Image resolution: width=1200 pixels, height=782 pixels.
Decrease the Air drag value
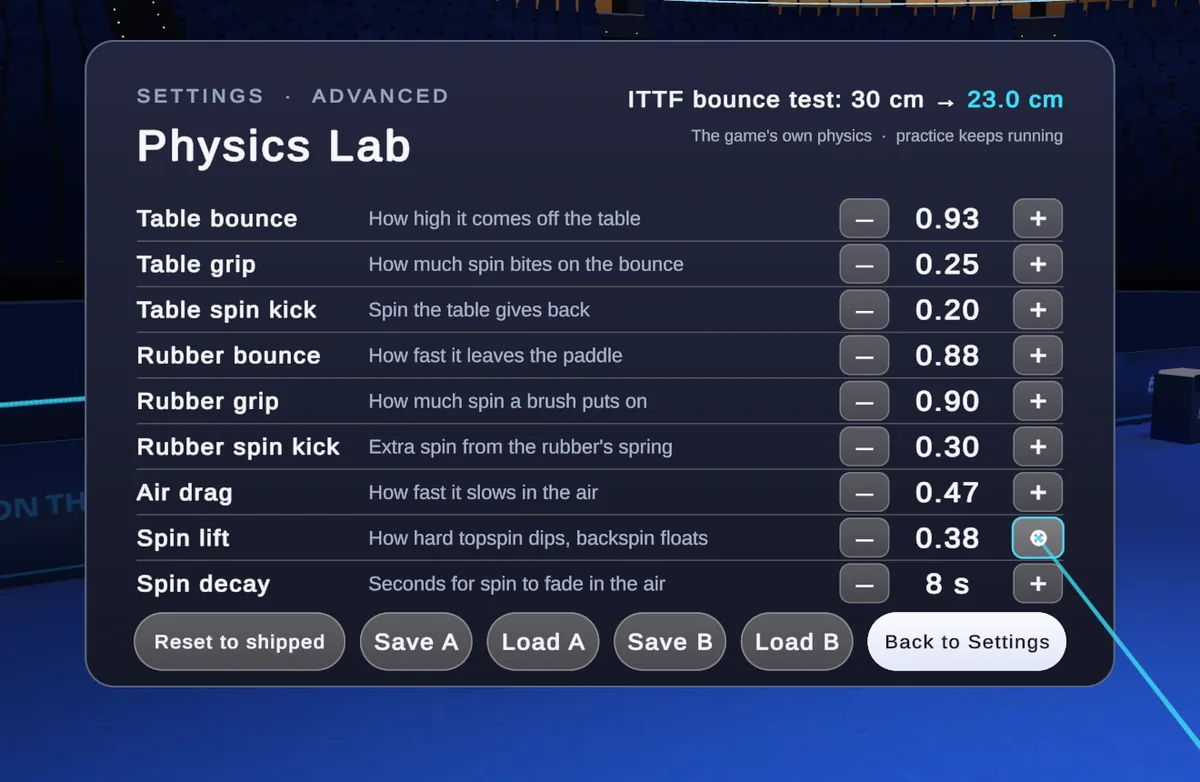pos(864,493)
